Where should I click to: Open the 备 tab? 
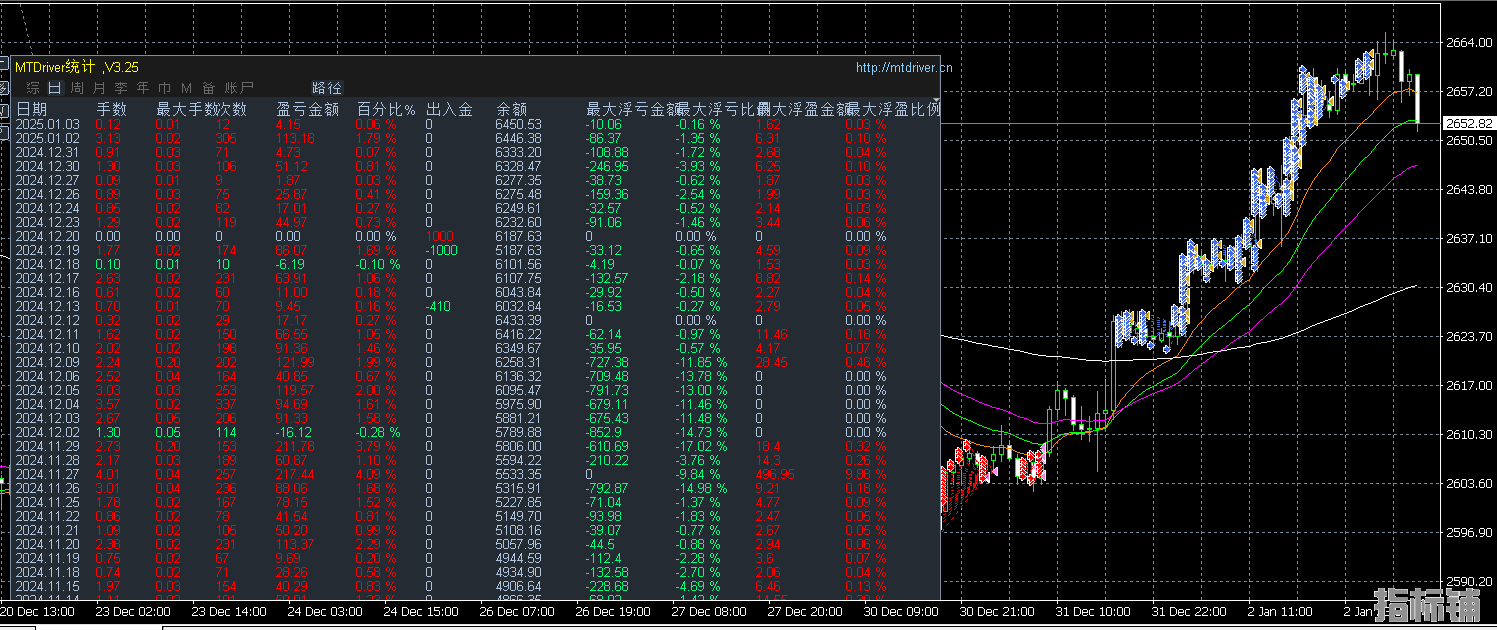[208, 88]
